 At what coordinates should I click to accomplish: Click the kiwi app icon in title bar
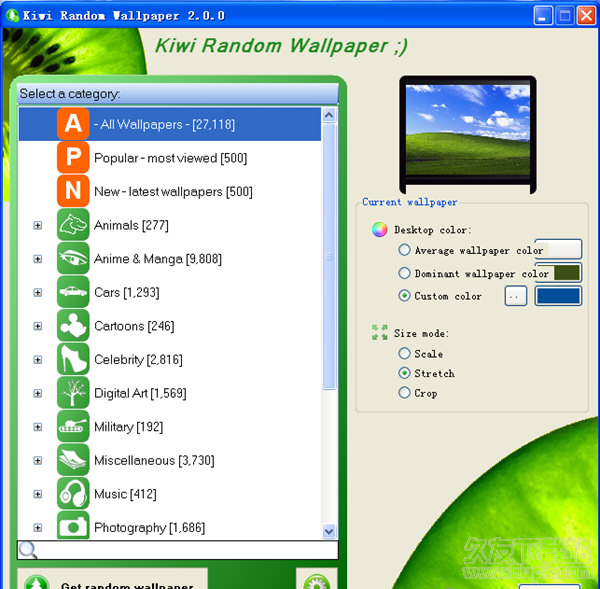click(13, 15)
